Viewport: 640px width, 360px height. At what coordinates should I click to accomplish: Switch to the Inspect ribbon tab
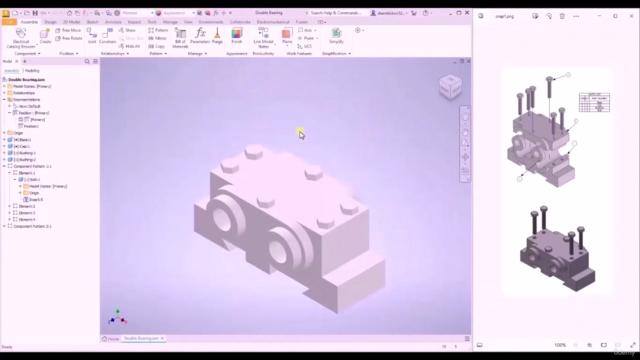coord(134,22)
